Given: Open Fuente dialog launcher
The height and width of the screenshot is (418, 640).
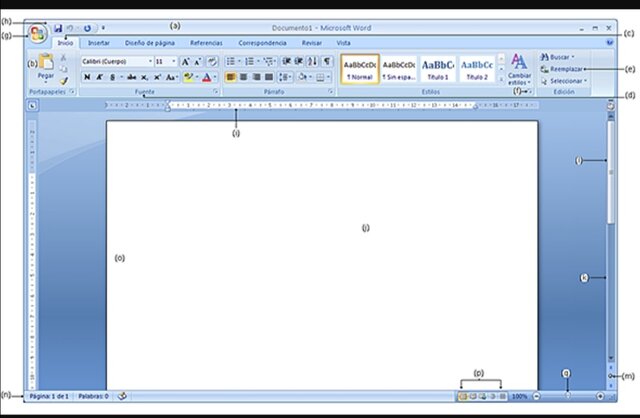Looking at the screenshot, I should pyautogui.click(x=215, y=92).
